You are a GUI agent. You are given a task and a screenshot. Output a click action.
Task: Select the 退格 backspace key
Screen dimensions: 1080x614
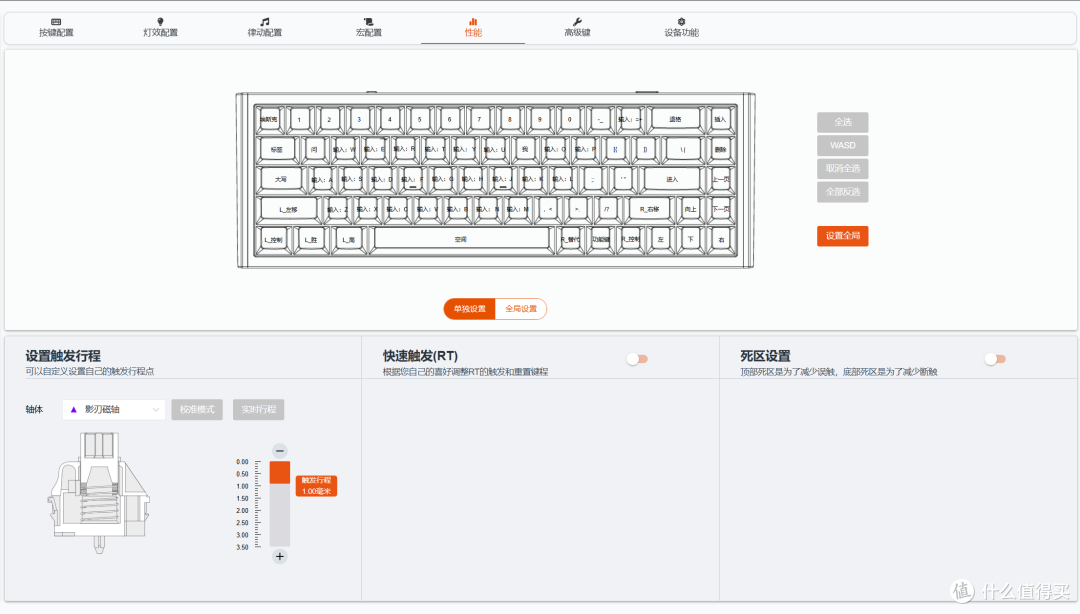[x=675, y=119]
